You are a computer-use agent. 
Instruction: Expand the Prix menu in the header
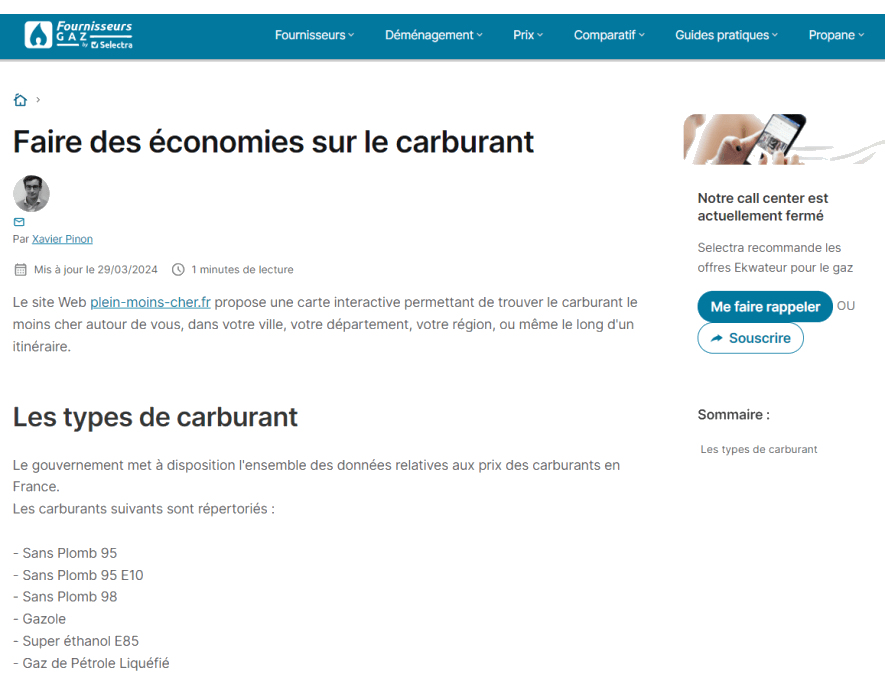pyautogui.click(x=528, y=35)
